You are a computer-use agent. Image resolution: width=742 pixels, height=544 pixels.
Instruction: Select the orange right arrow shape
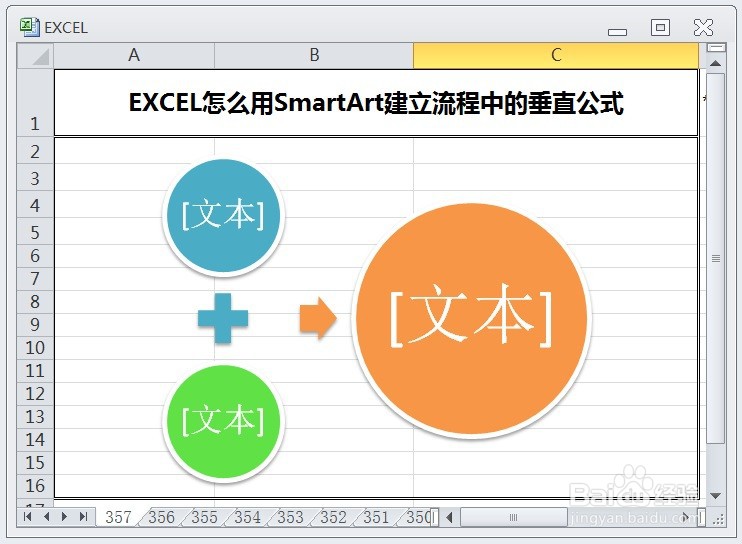click(x=318, y=318)
